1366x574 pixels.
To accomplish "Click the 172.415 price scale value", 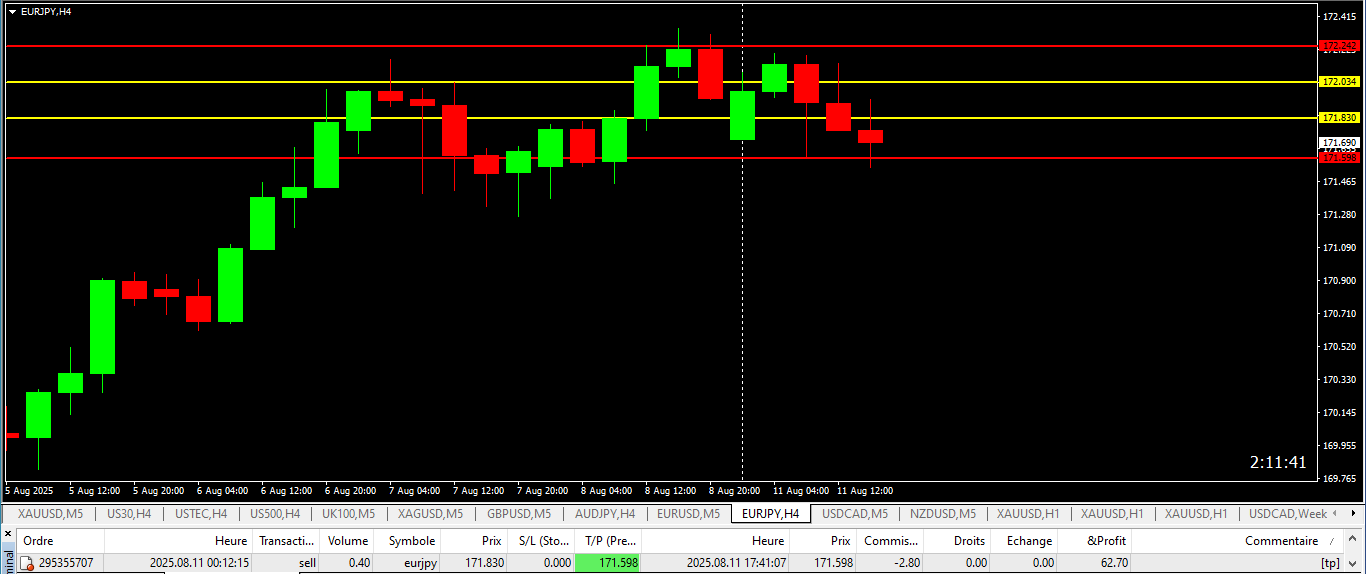I will coord(1340,17).
